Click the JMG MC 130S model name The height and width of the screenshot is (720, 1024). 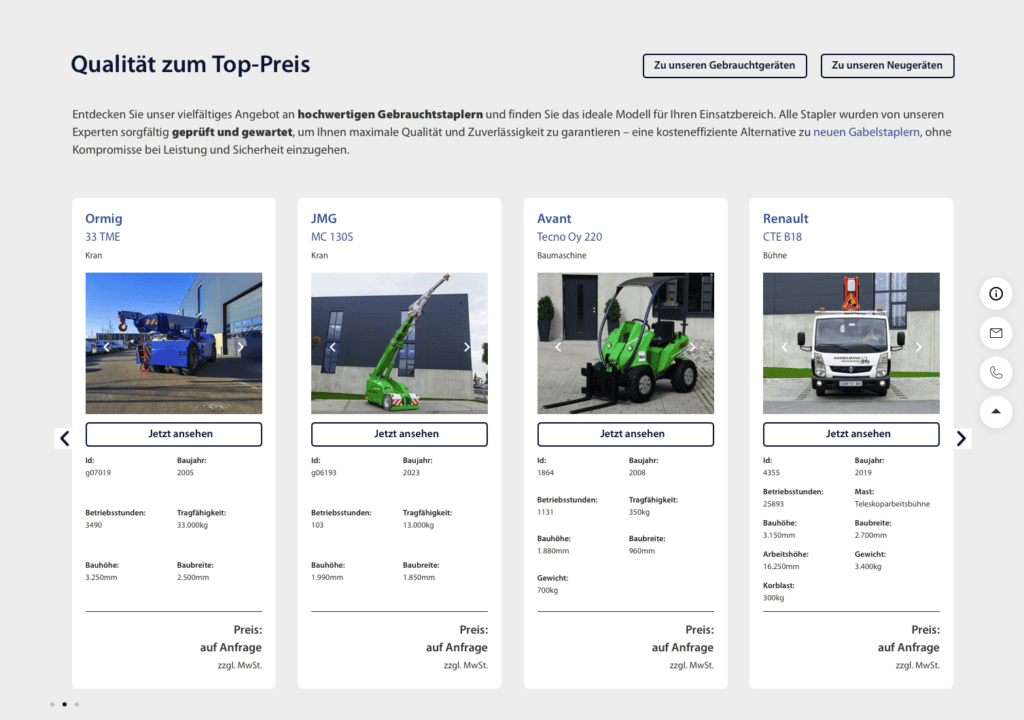[x=332, y=237]
